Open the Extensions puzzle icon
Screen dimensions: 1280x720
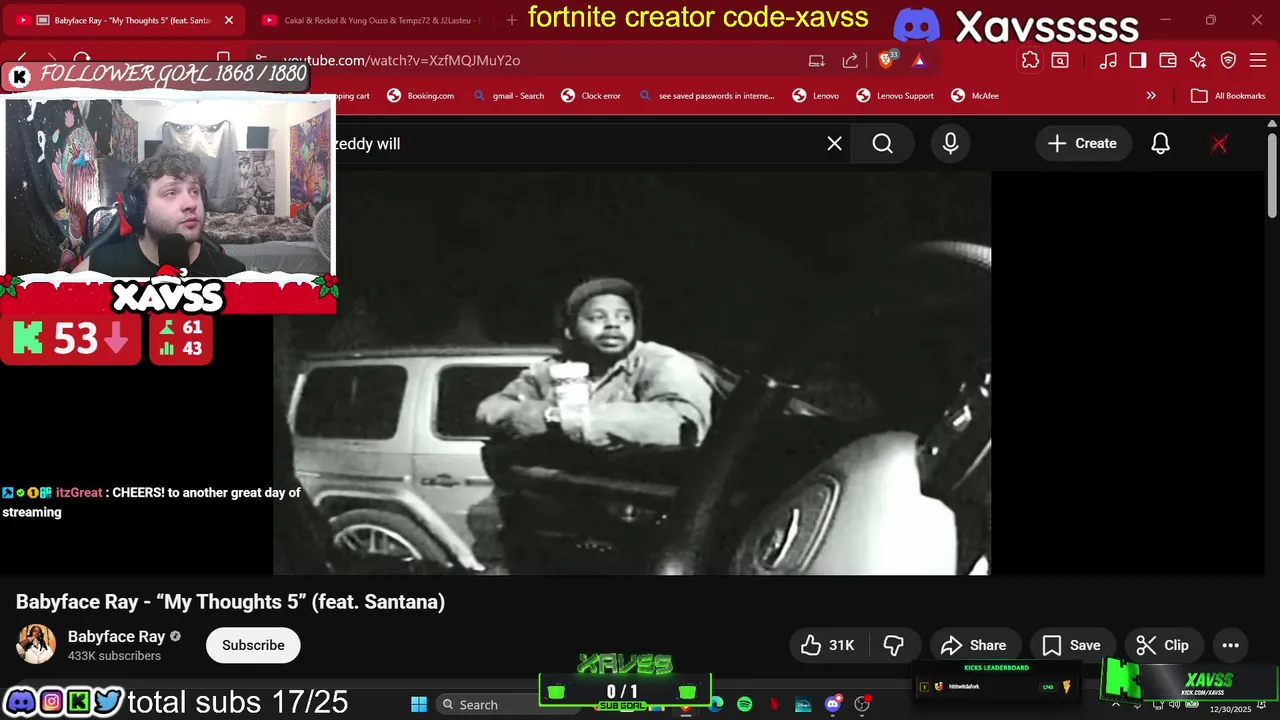1030,60
